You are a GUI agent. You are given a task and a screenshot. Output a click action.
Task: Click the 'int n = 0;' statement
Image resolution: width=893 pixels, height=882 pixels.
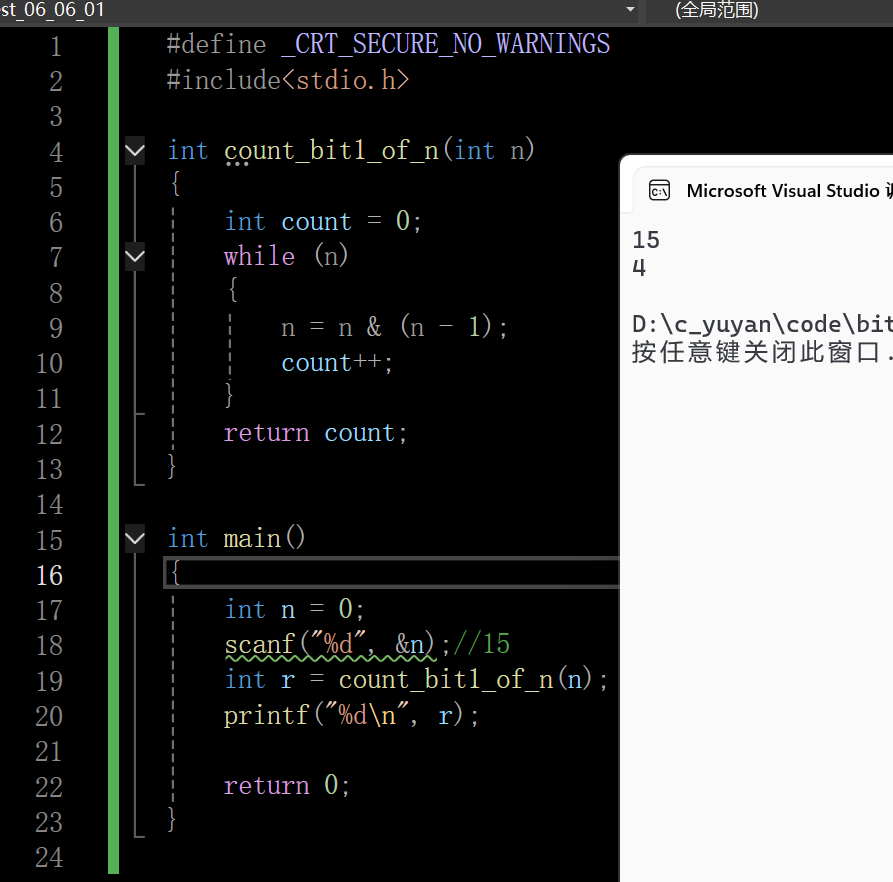point(294,609)
